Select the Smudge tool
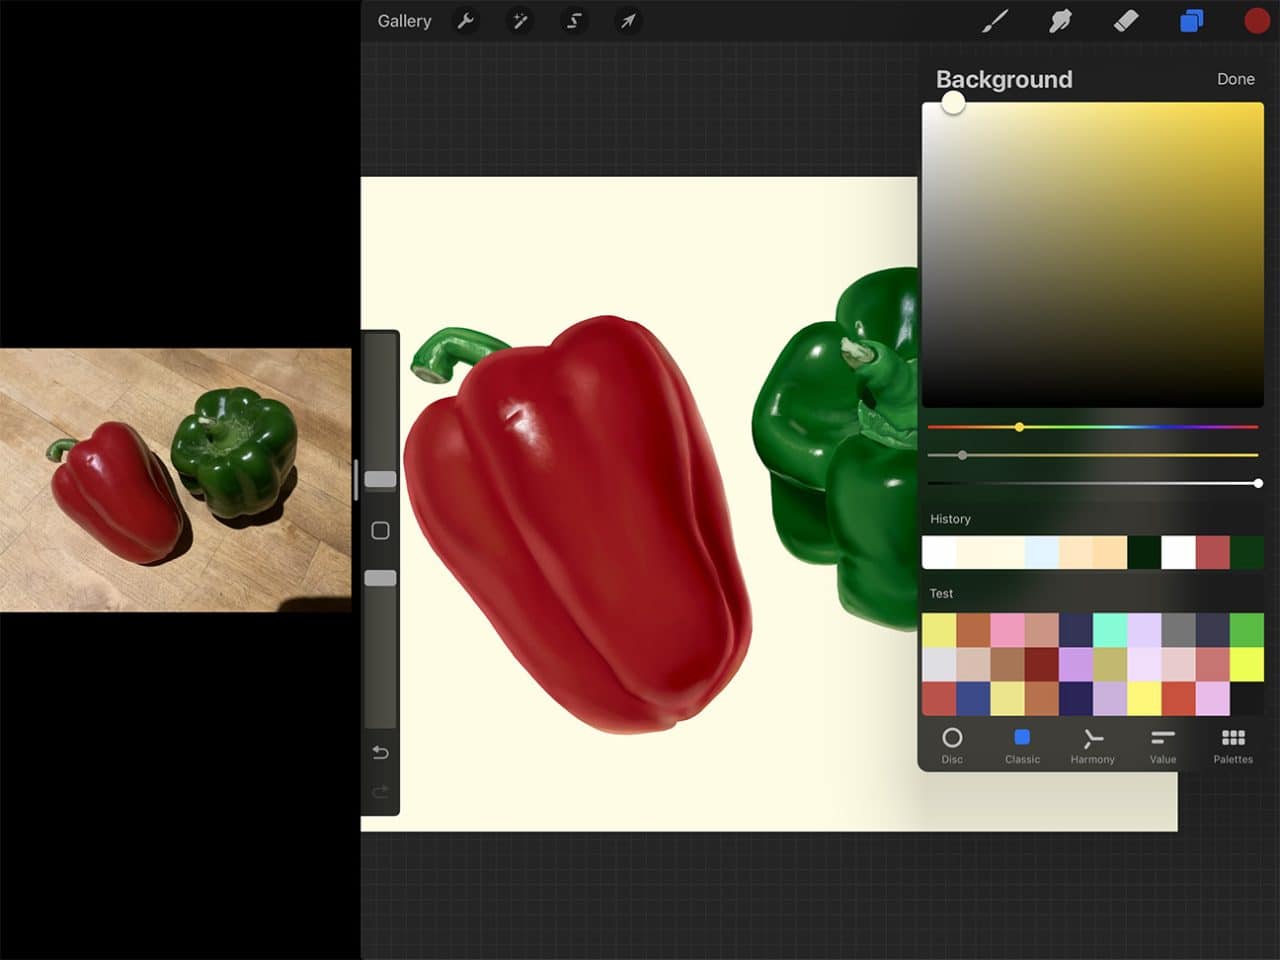This screenshot has height=960, width=1280. pyautogui.click(x=1060, y=20)
